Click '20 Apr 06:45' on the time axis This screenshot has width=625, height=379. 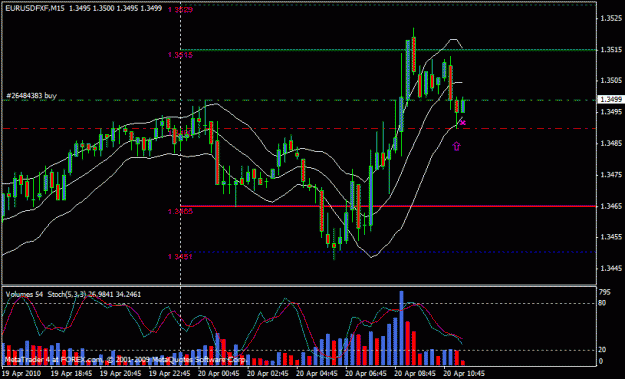[366, 373]
